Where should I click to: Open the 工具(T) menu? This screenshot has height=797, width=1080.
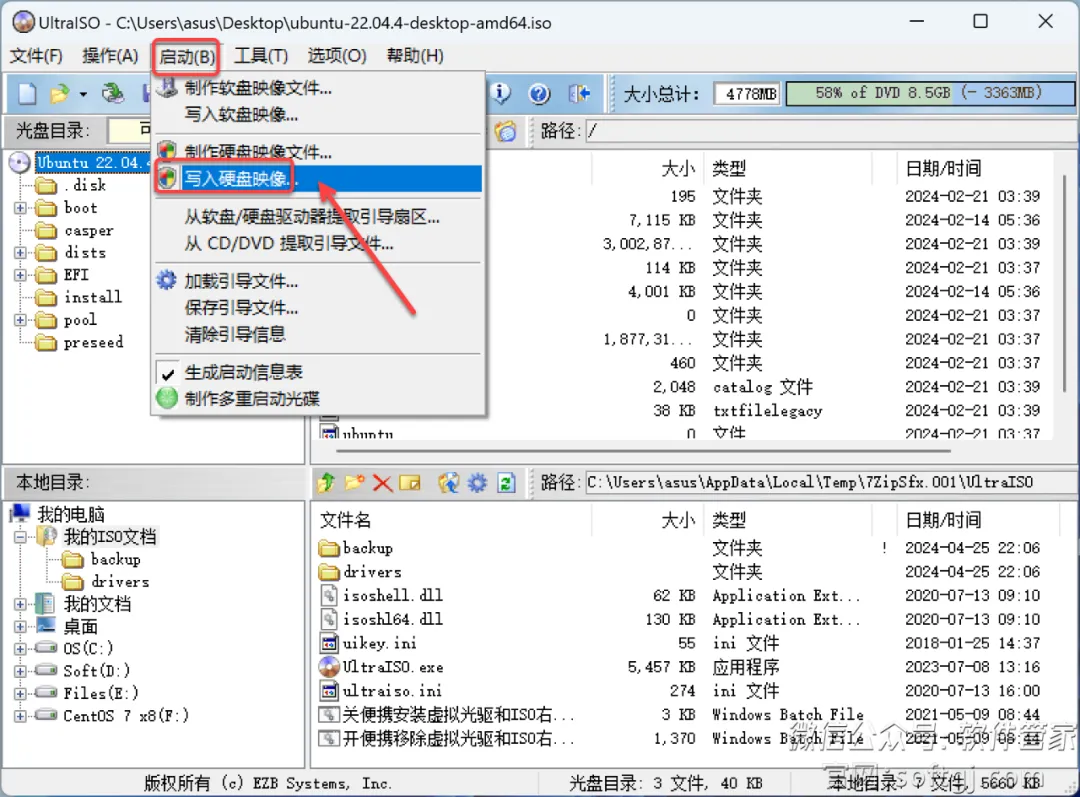(x=261, y=56)
